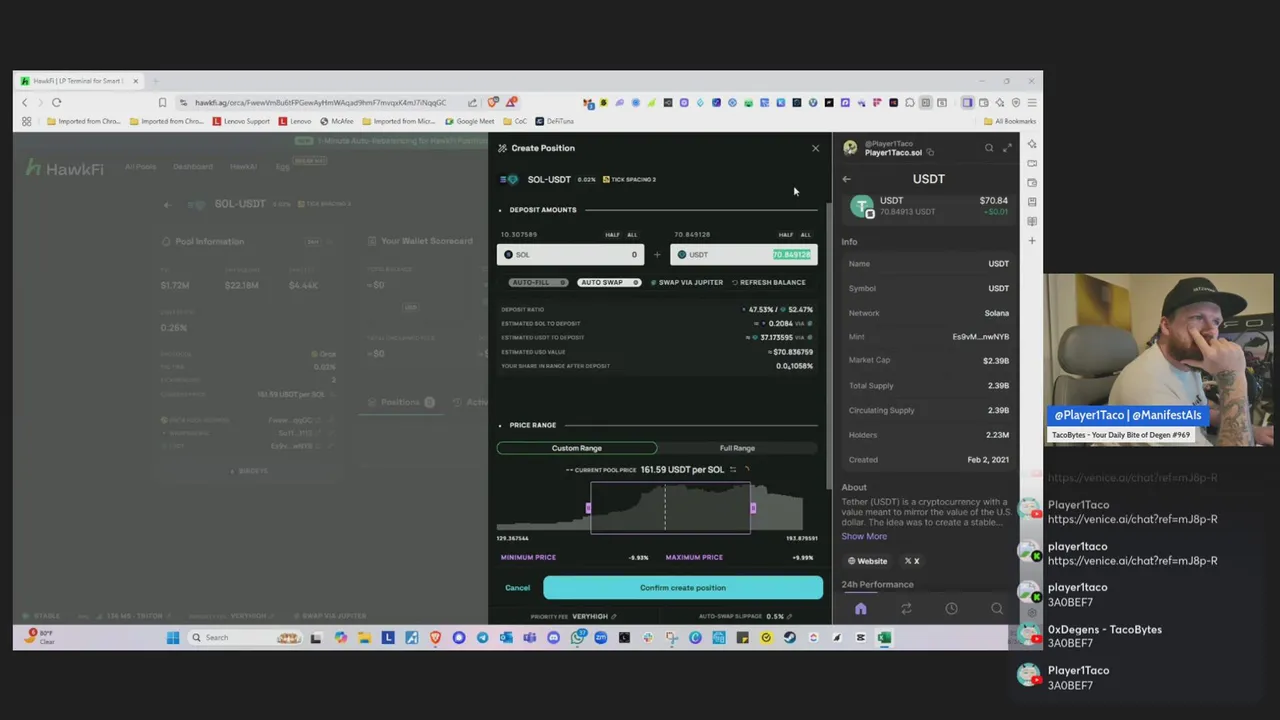Open wallet activity history tab
Image resolution: width=1280 pixels, height=720 pixels.
pyautogui.click(x=951, y=609)
